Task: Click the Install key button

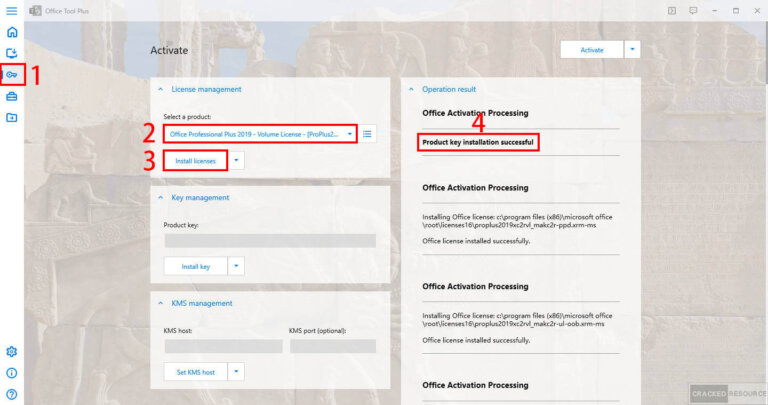Action: click(x=196, y=266)
